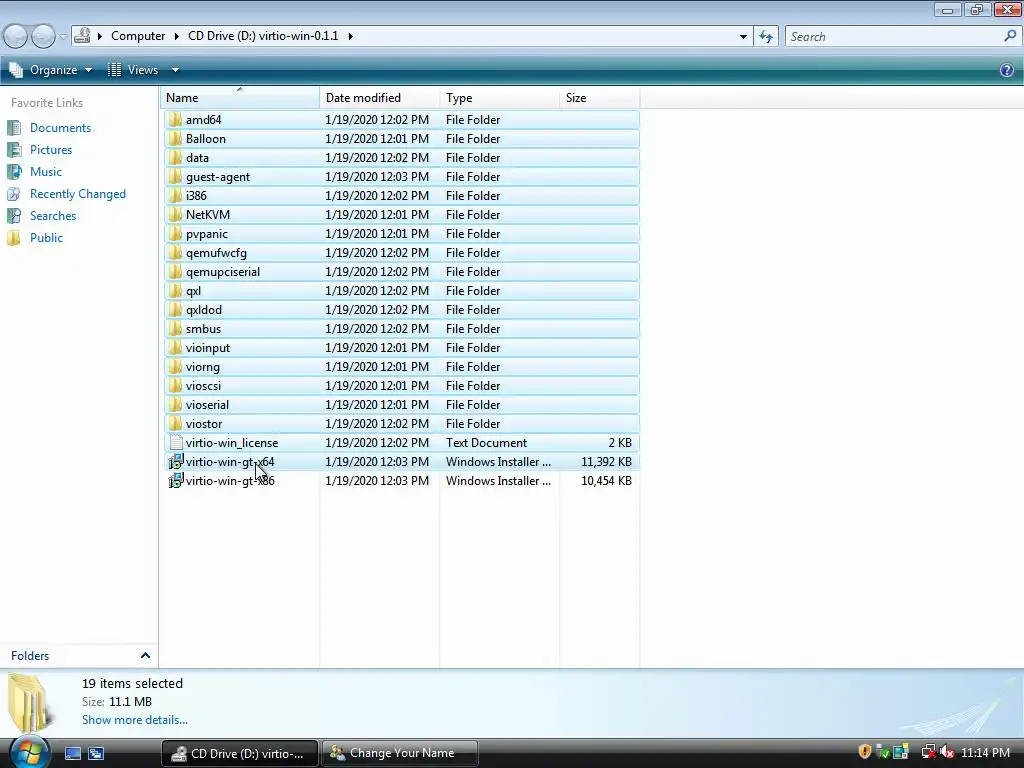The image size is (1024, 768).
Task: Open the Windows Start orb
Action: (29, 753)
